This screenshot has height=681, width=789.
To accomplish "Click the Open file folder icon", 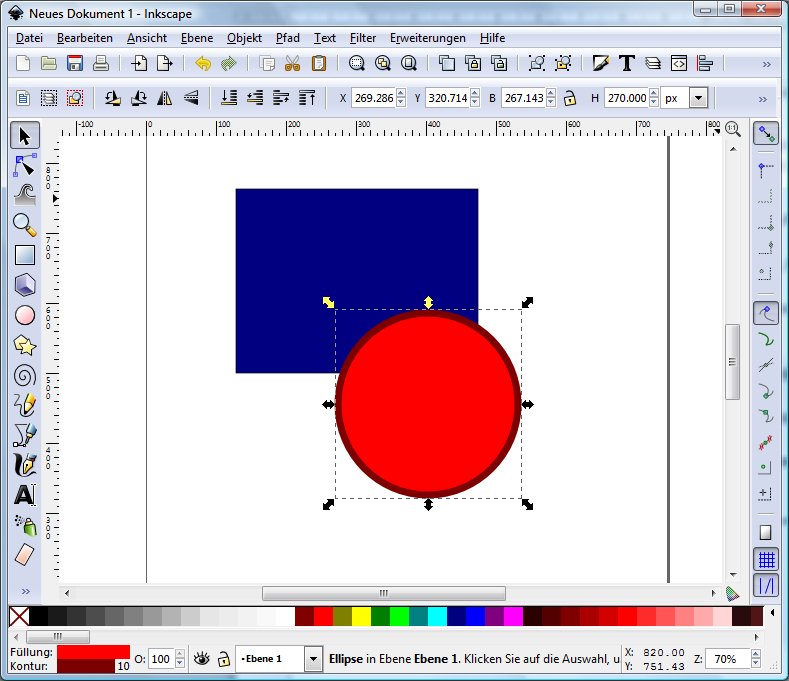I will pyautogui.click(x=49, y=63).
